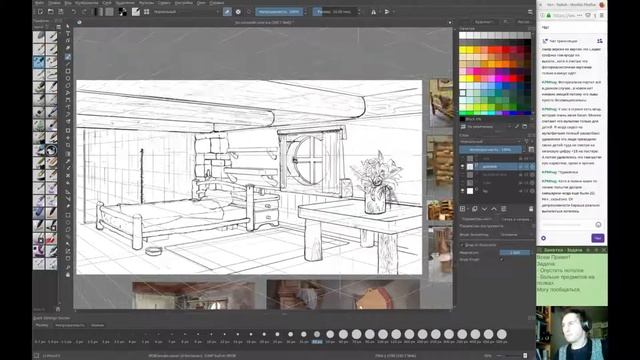Image resolution: width=640 pixels, height=360 pixels.
Task: Expand the add-layer type arrow
Action: tap(467, 209)
